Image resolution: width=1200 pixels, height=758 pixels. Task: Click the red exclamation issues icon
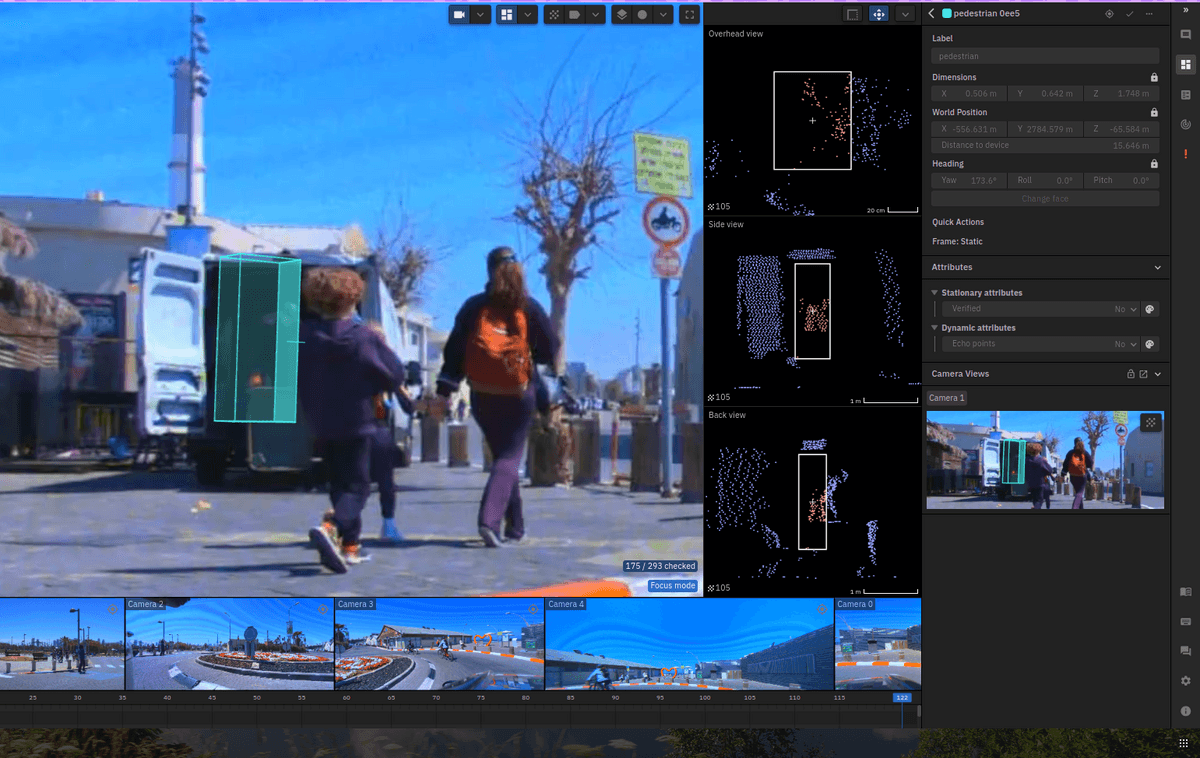[x=1186, y=154]
